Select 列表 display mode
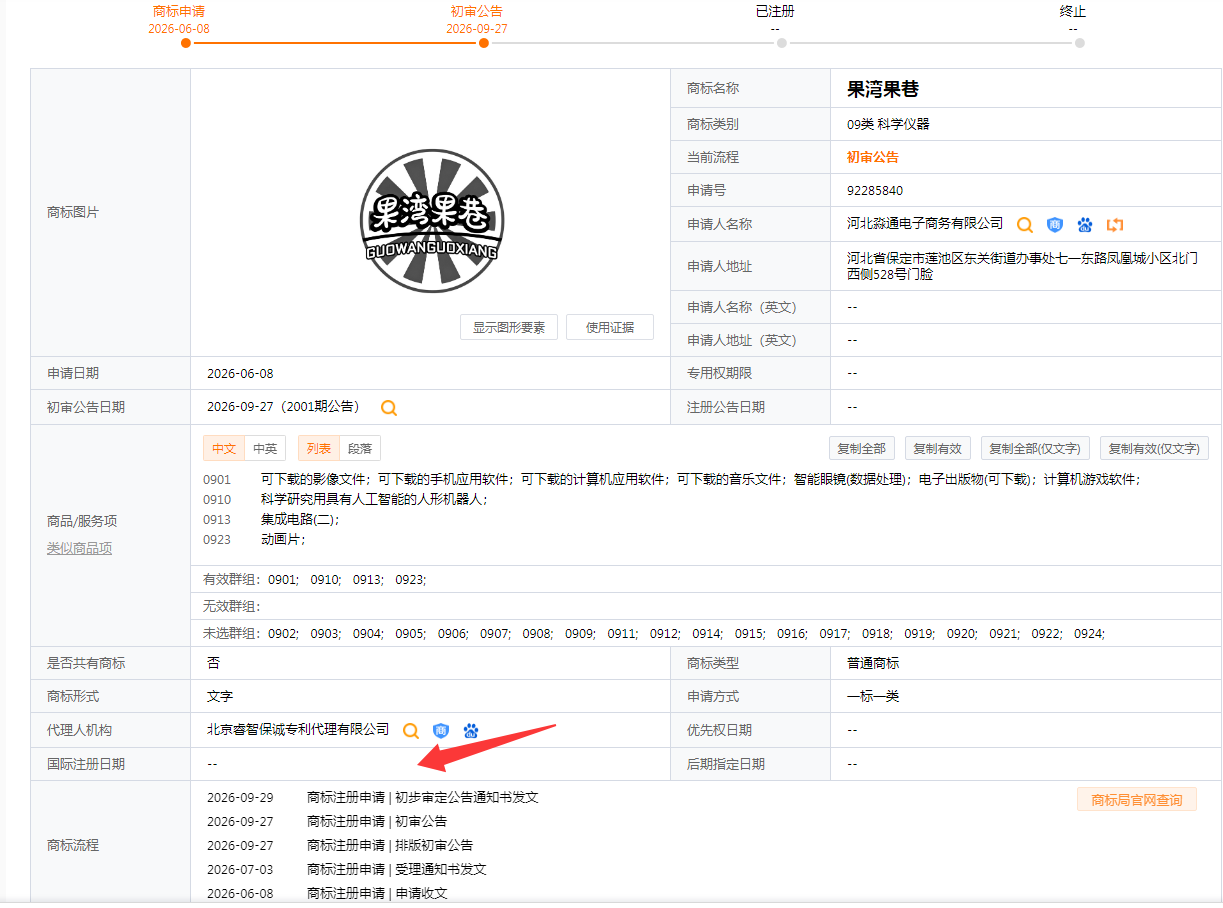This screenshot has width=1223, height=908. [x=319, y=449]
